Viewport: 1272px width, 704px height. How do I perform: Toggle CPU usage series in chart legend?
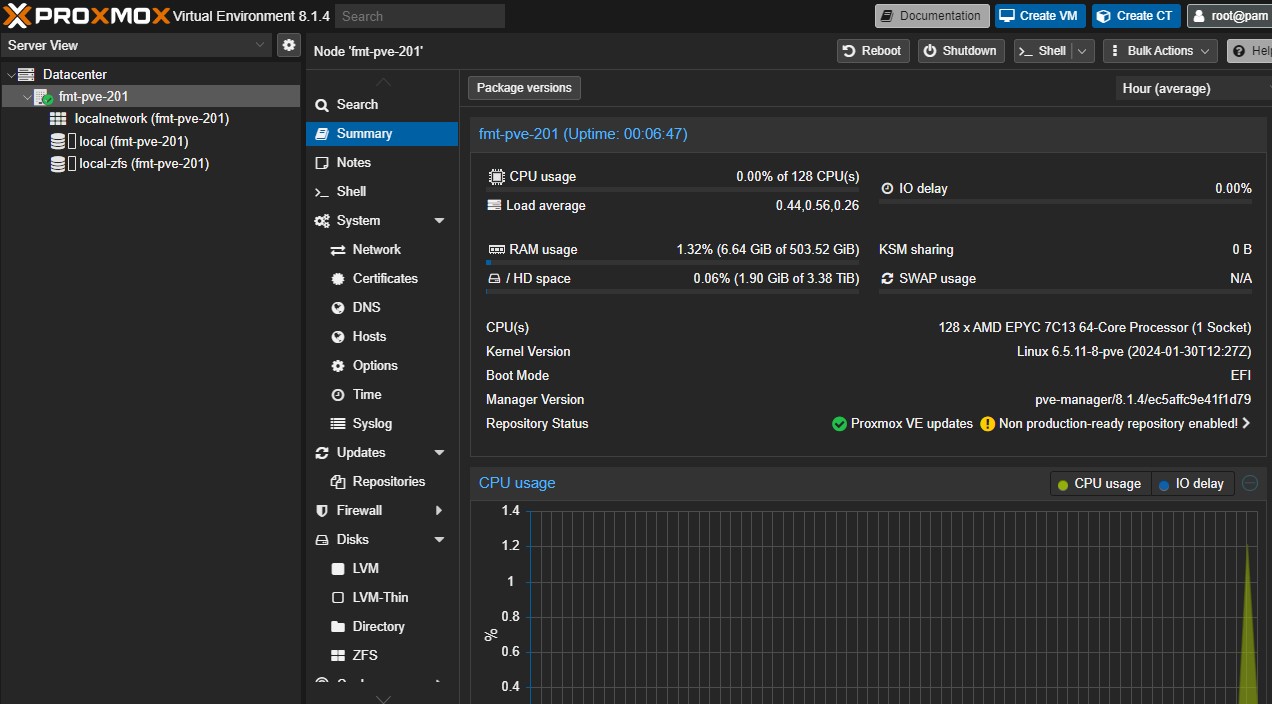point(1099,484)
